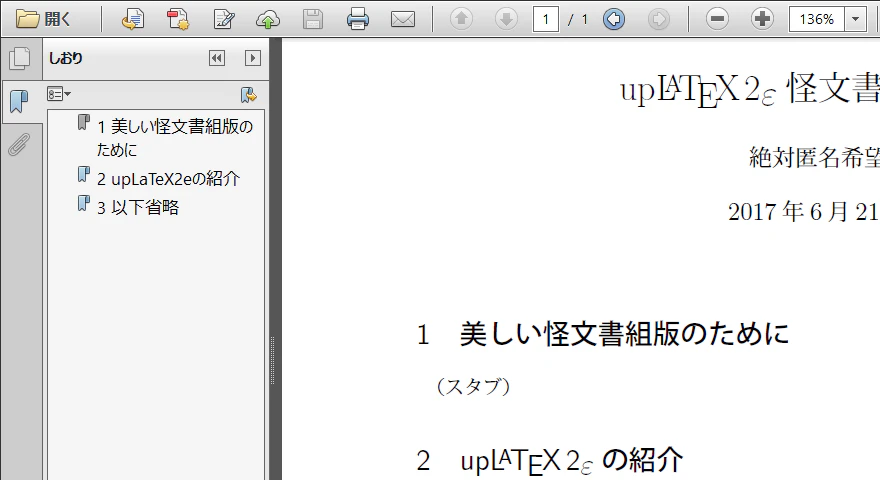Collapse the しおり panel double-arrow button
The image size is (880, 480).
(x=217, y=58)
